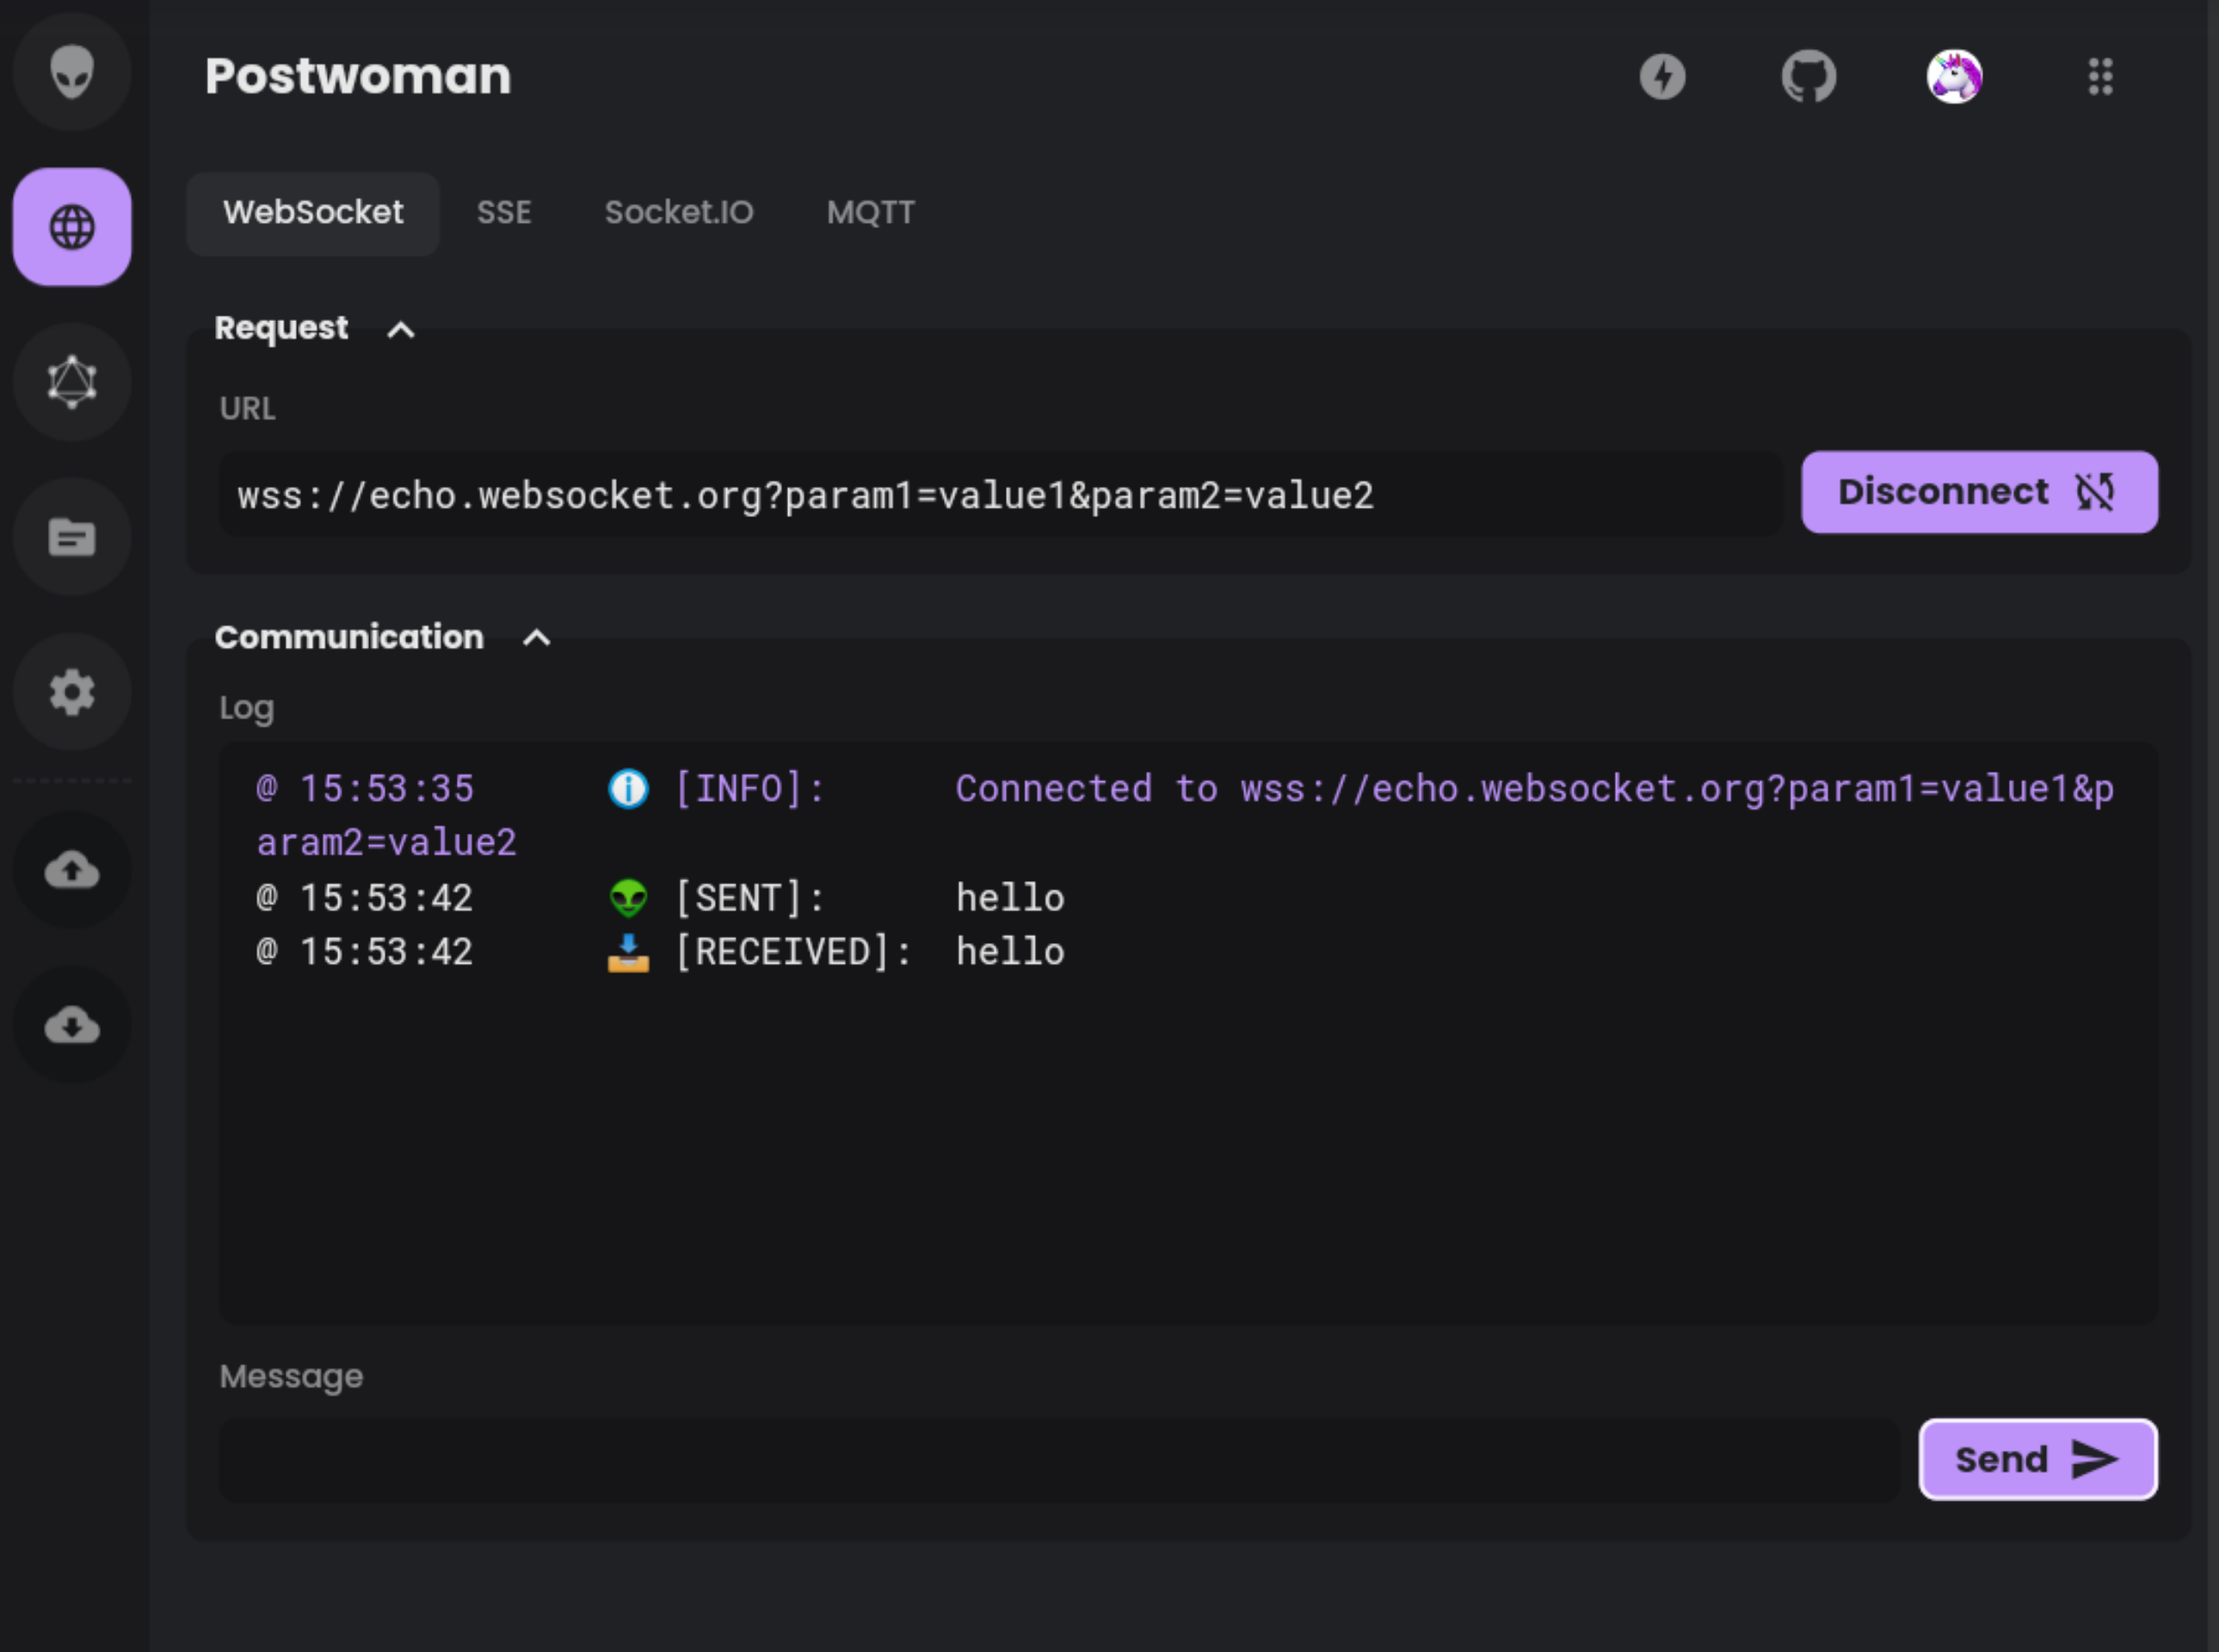Open the GraphQL sidebar icon
Viewport: 2219px width, 1652px height.
(72, 382)
